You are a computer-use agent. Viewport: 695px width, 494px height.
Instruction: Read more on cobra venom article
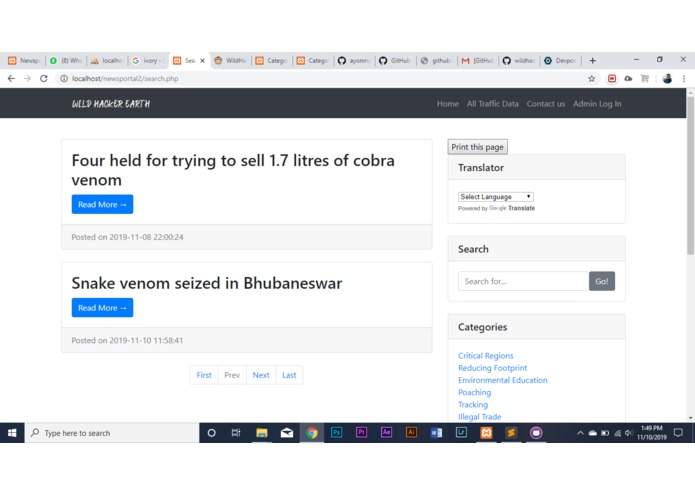pos(102,204)
